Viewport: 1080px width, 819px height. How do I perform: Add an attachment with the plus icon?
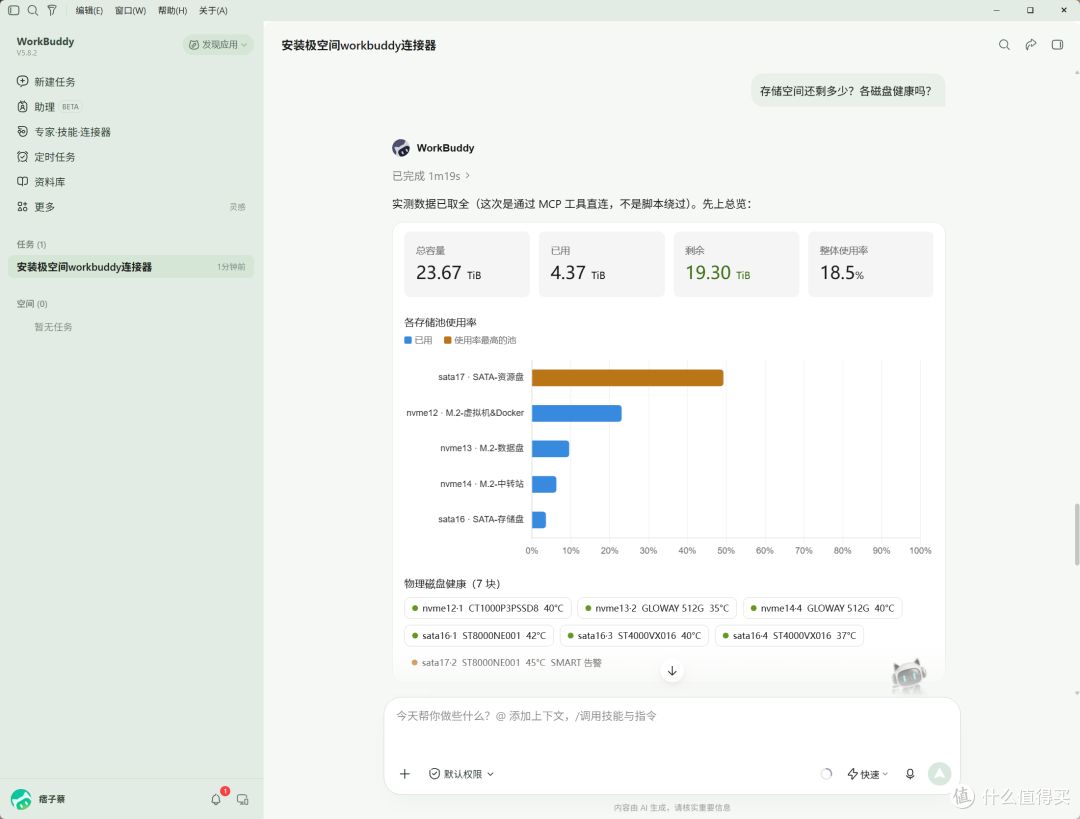[405, 774]
